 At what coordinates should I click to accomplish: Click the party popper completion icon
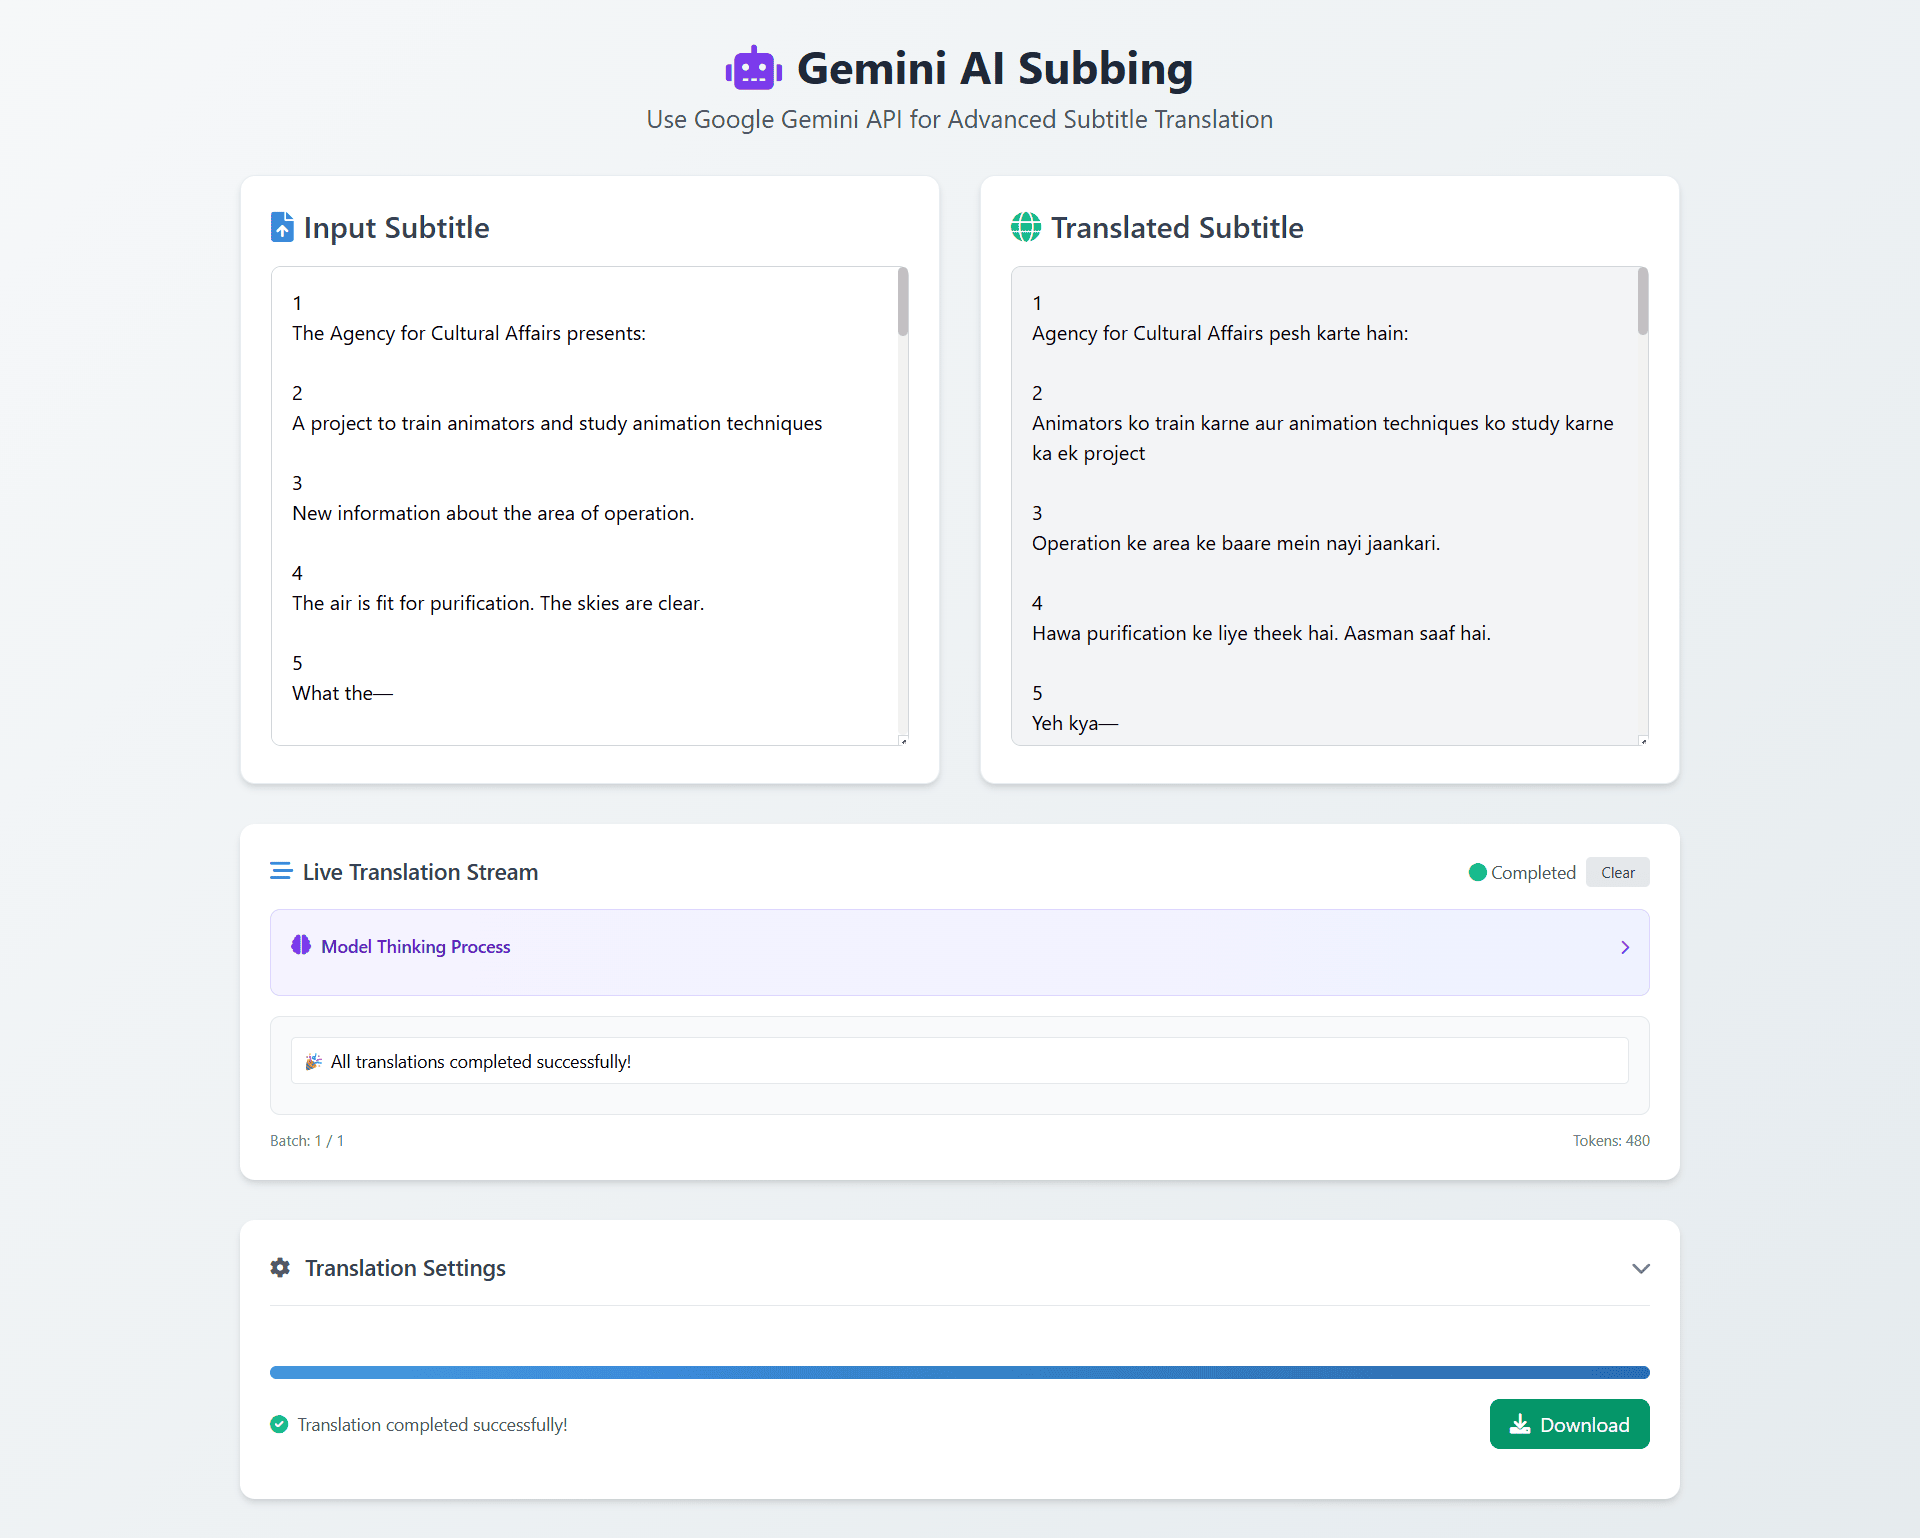[x=313, y=1061]
